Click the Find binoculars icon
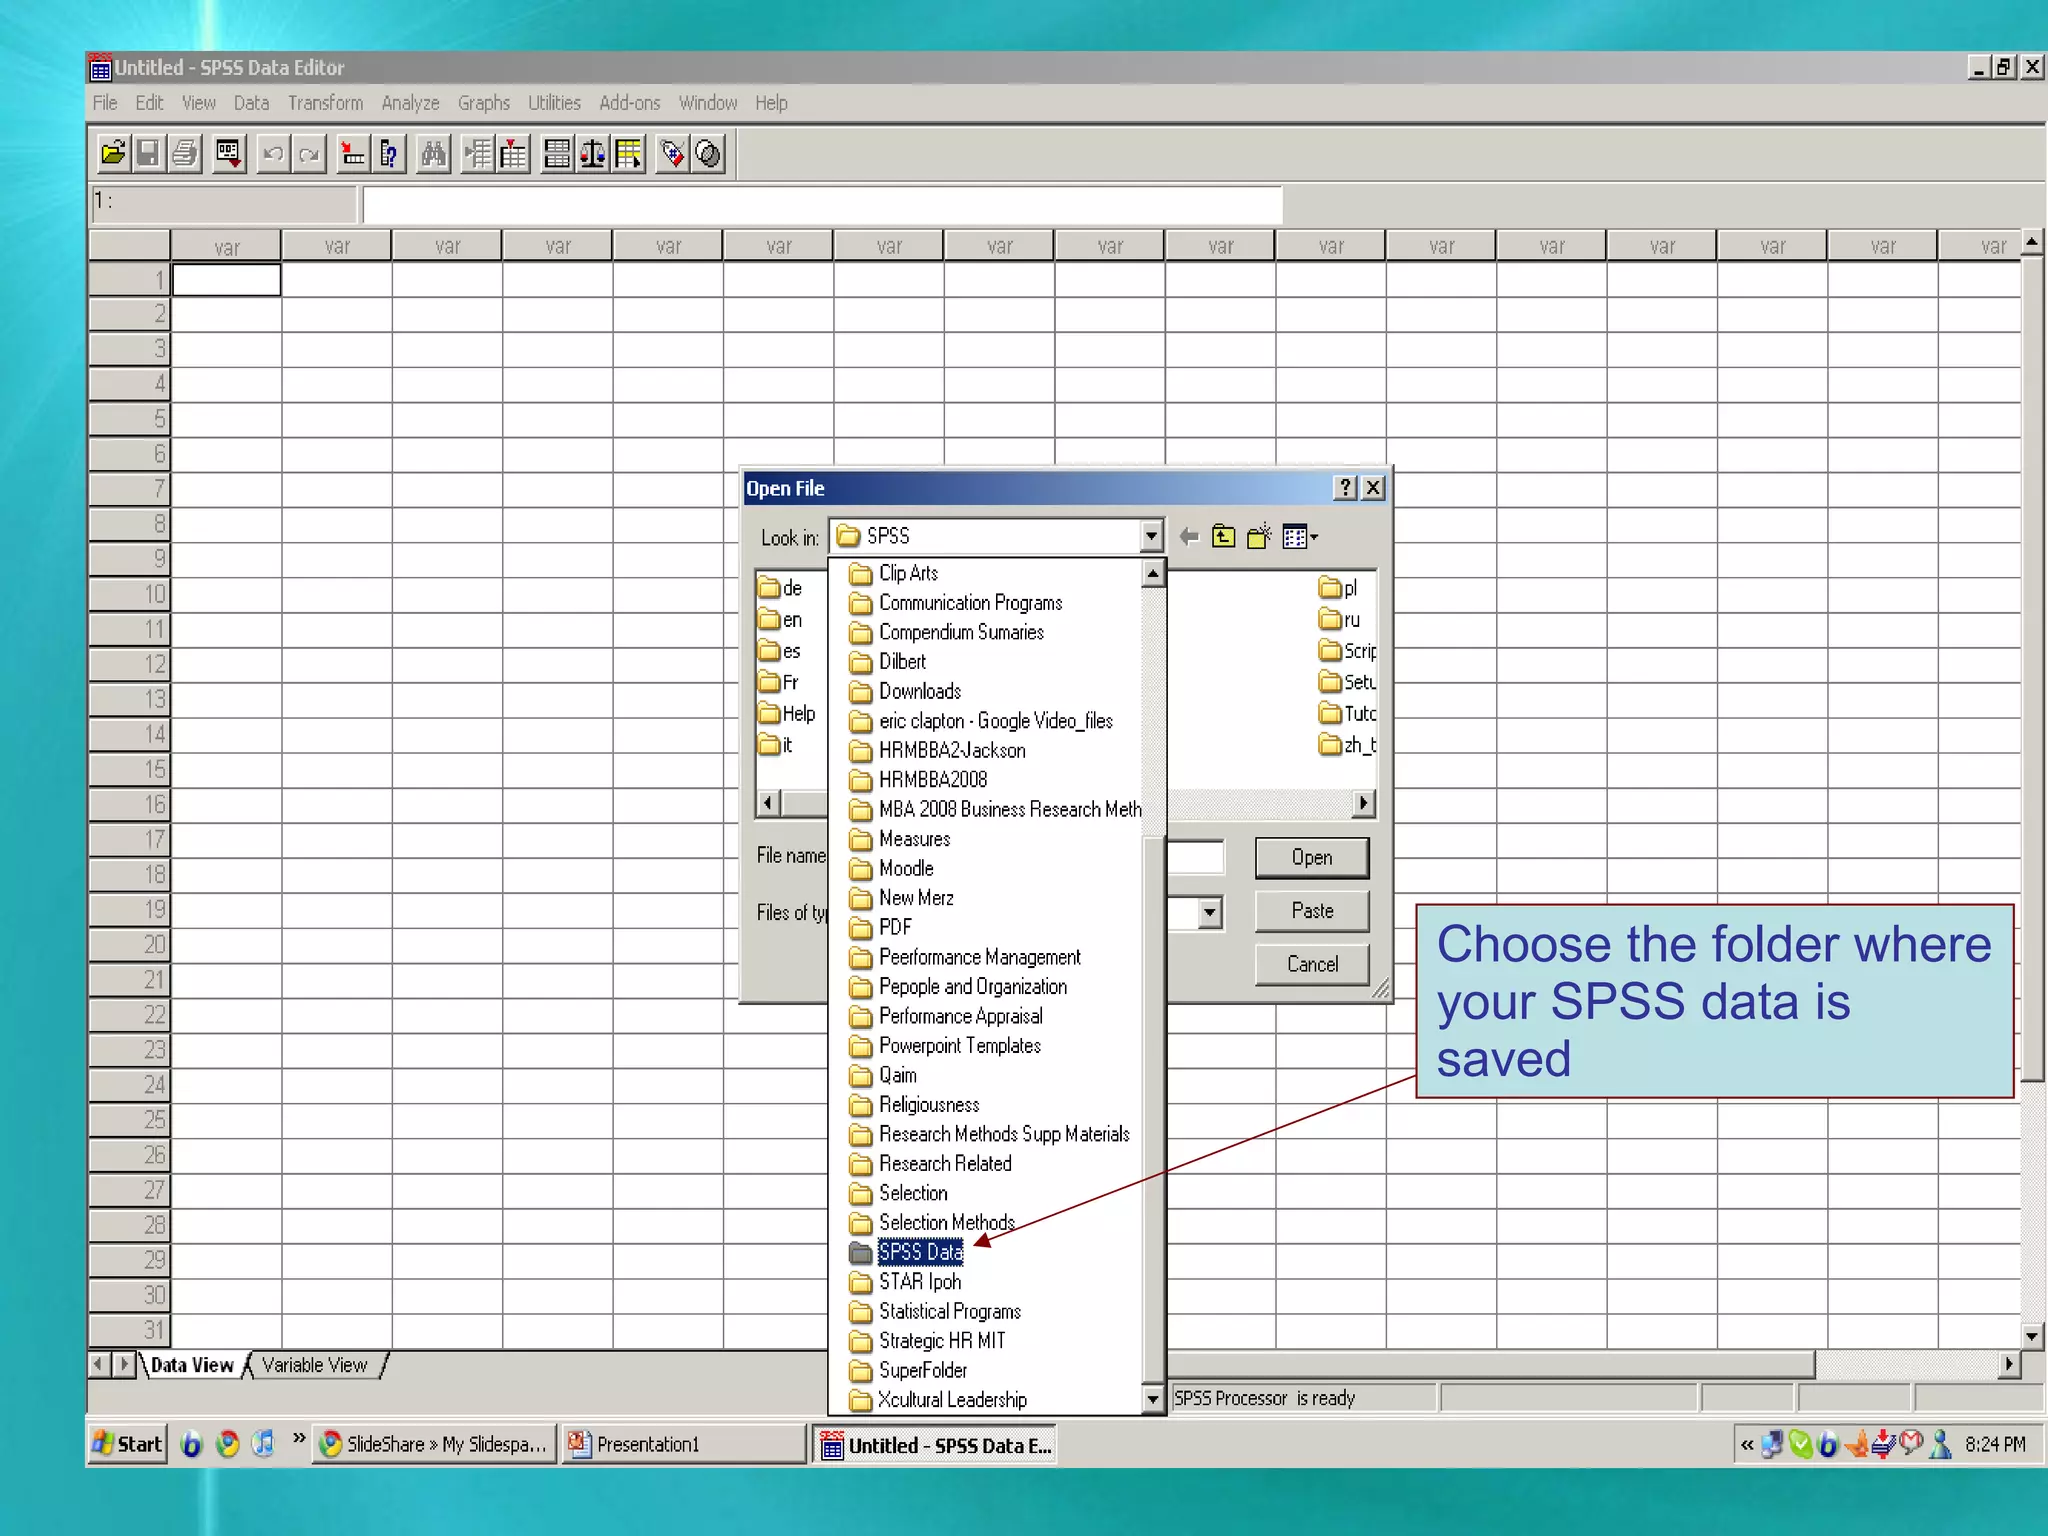Viewport: 2048px width, 1536px height. click(x=433, y=154)
